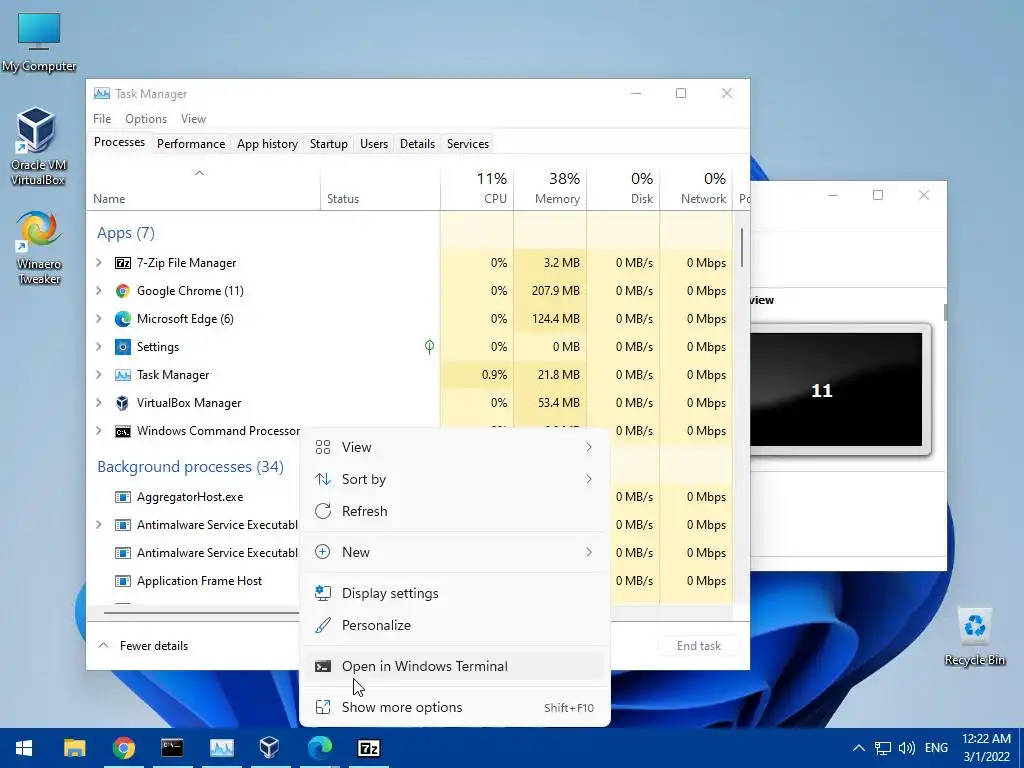Click the 7-Zip File Manager process icon

[123, 263]
